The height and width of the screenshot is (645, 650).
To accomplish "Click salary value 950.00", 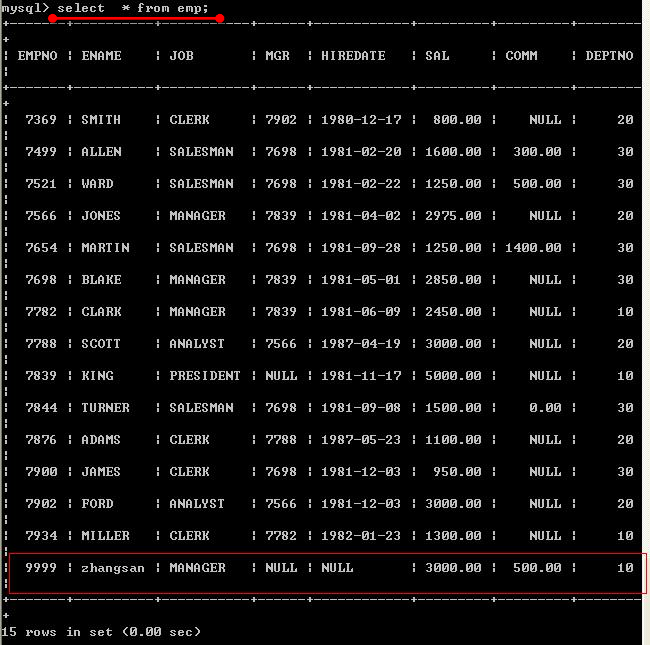I will pos(457,472).
